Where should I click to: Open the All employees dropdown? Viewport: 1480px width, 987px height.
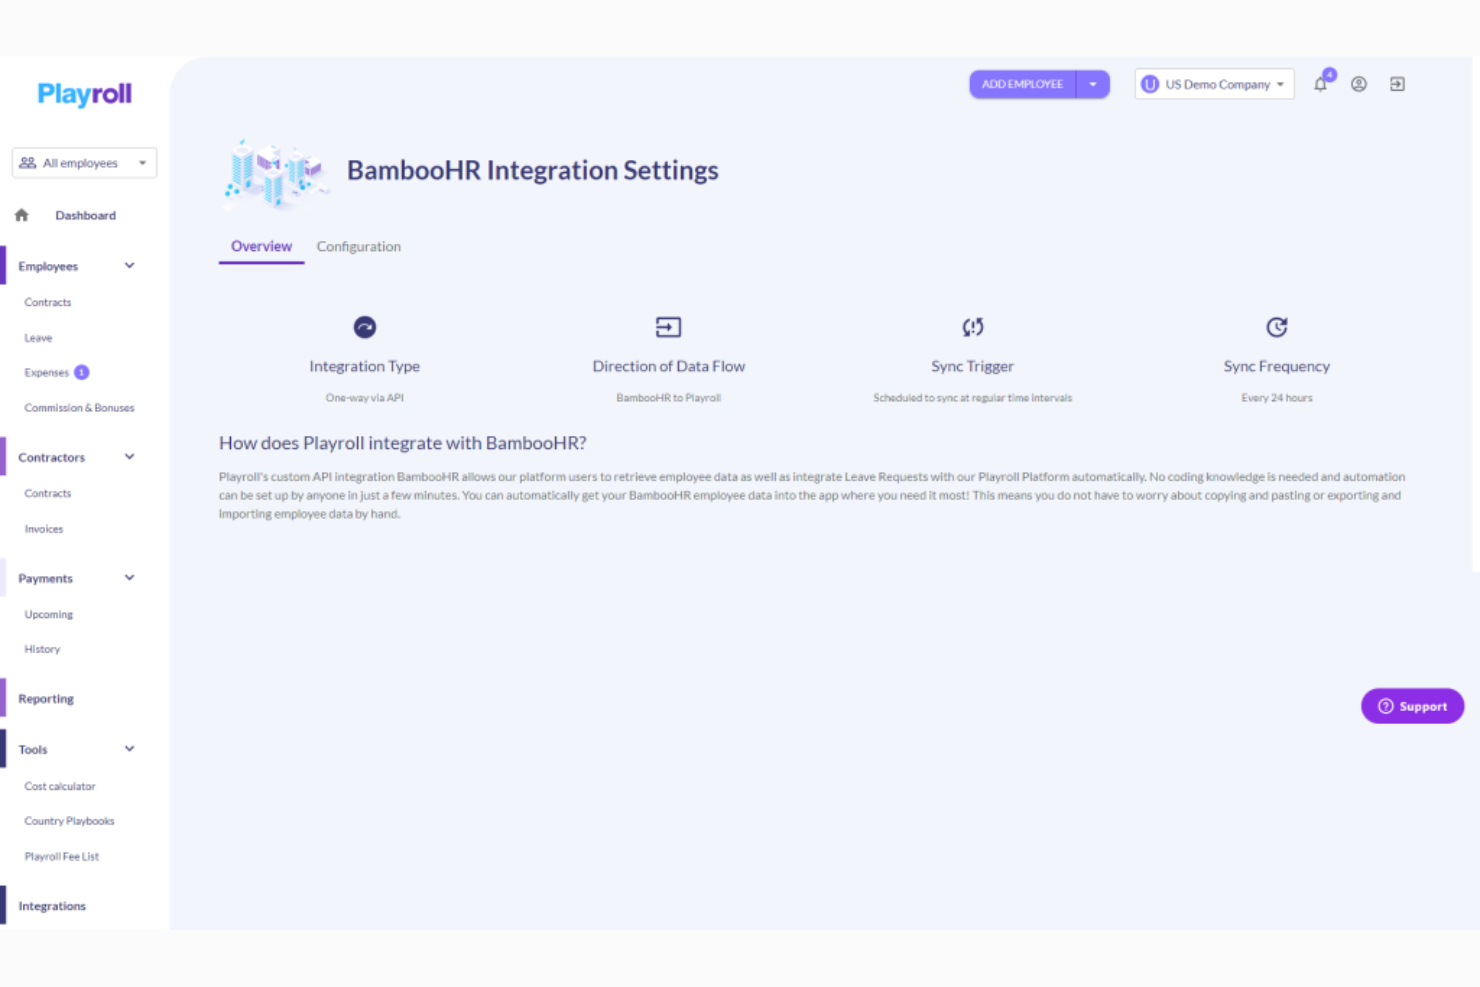point(84,163)
